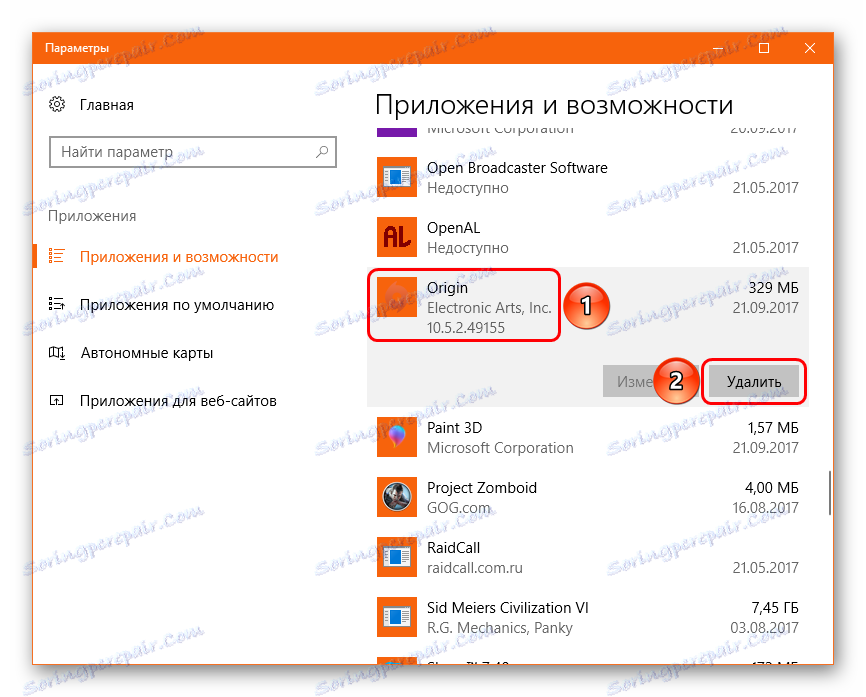The image size is (866, 697).
Task: Click the search magnifier icon
Action: tap(322, 151)
